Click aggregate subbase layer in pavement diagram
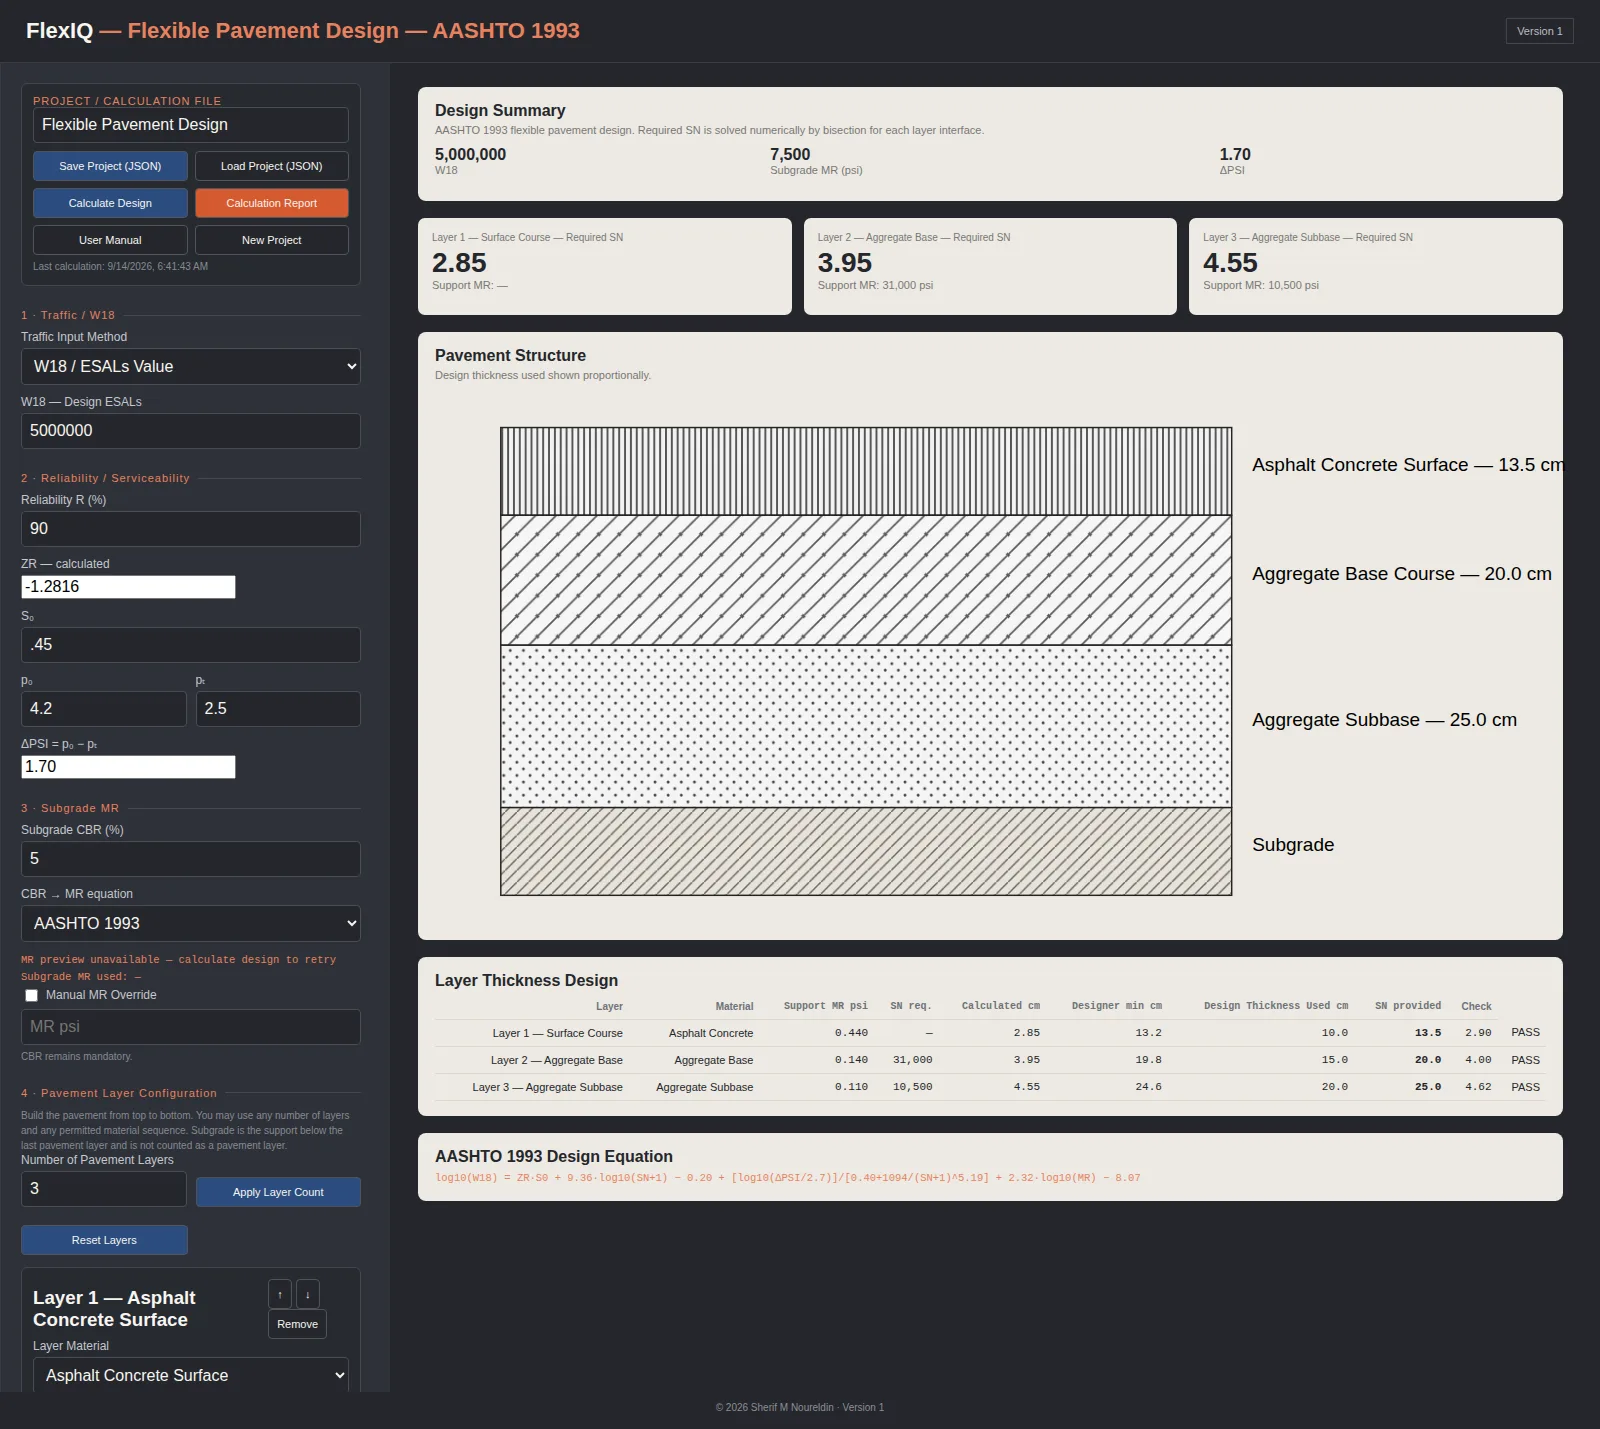Image resolution: width=1600 pixels, height=1429 pixels. [x=866, y=726]
